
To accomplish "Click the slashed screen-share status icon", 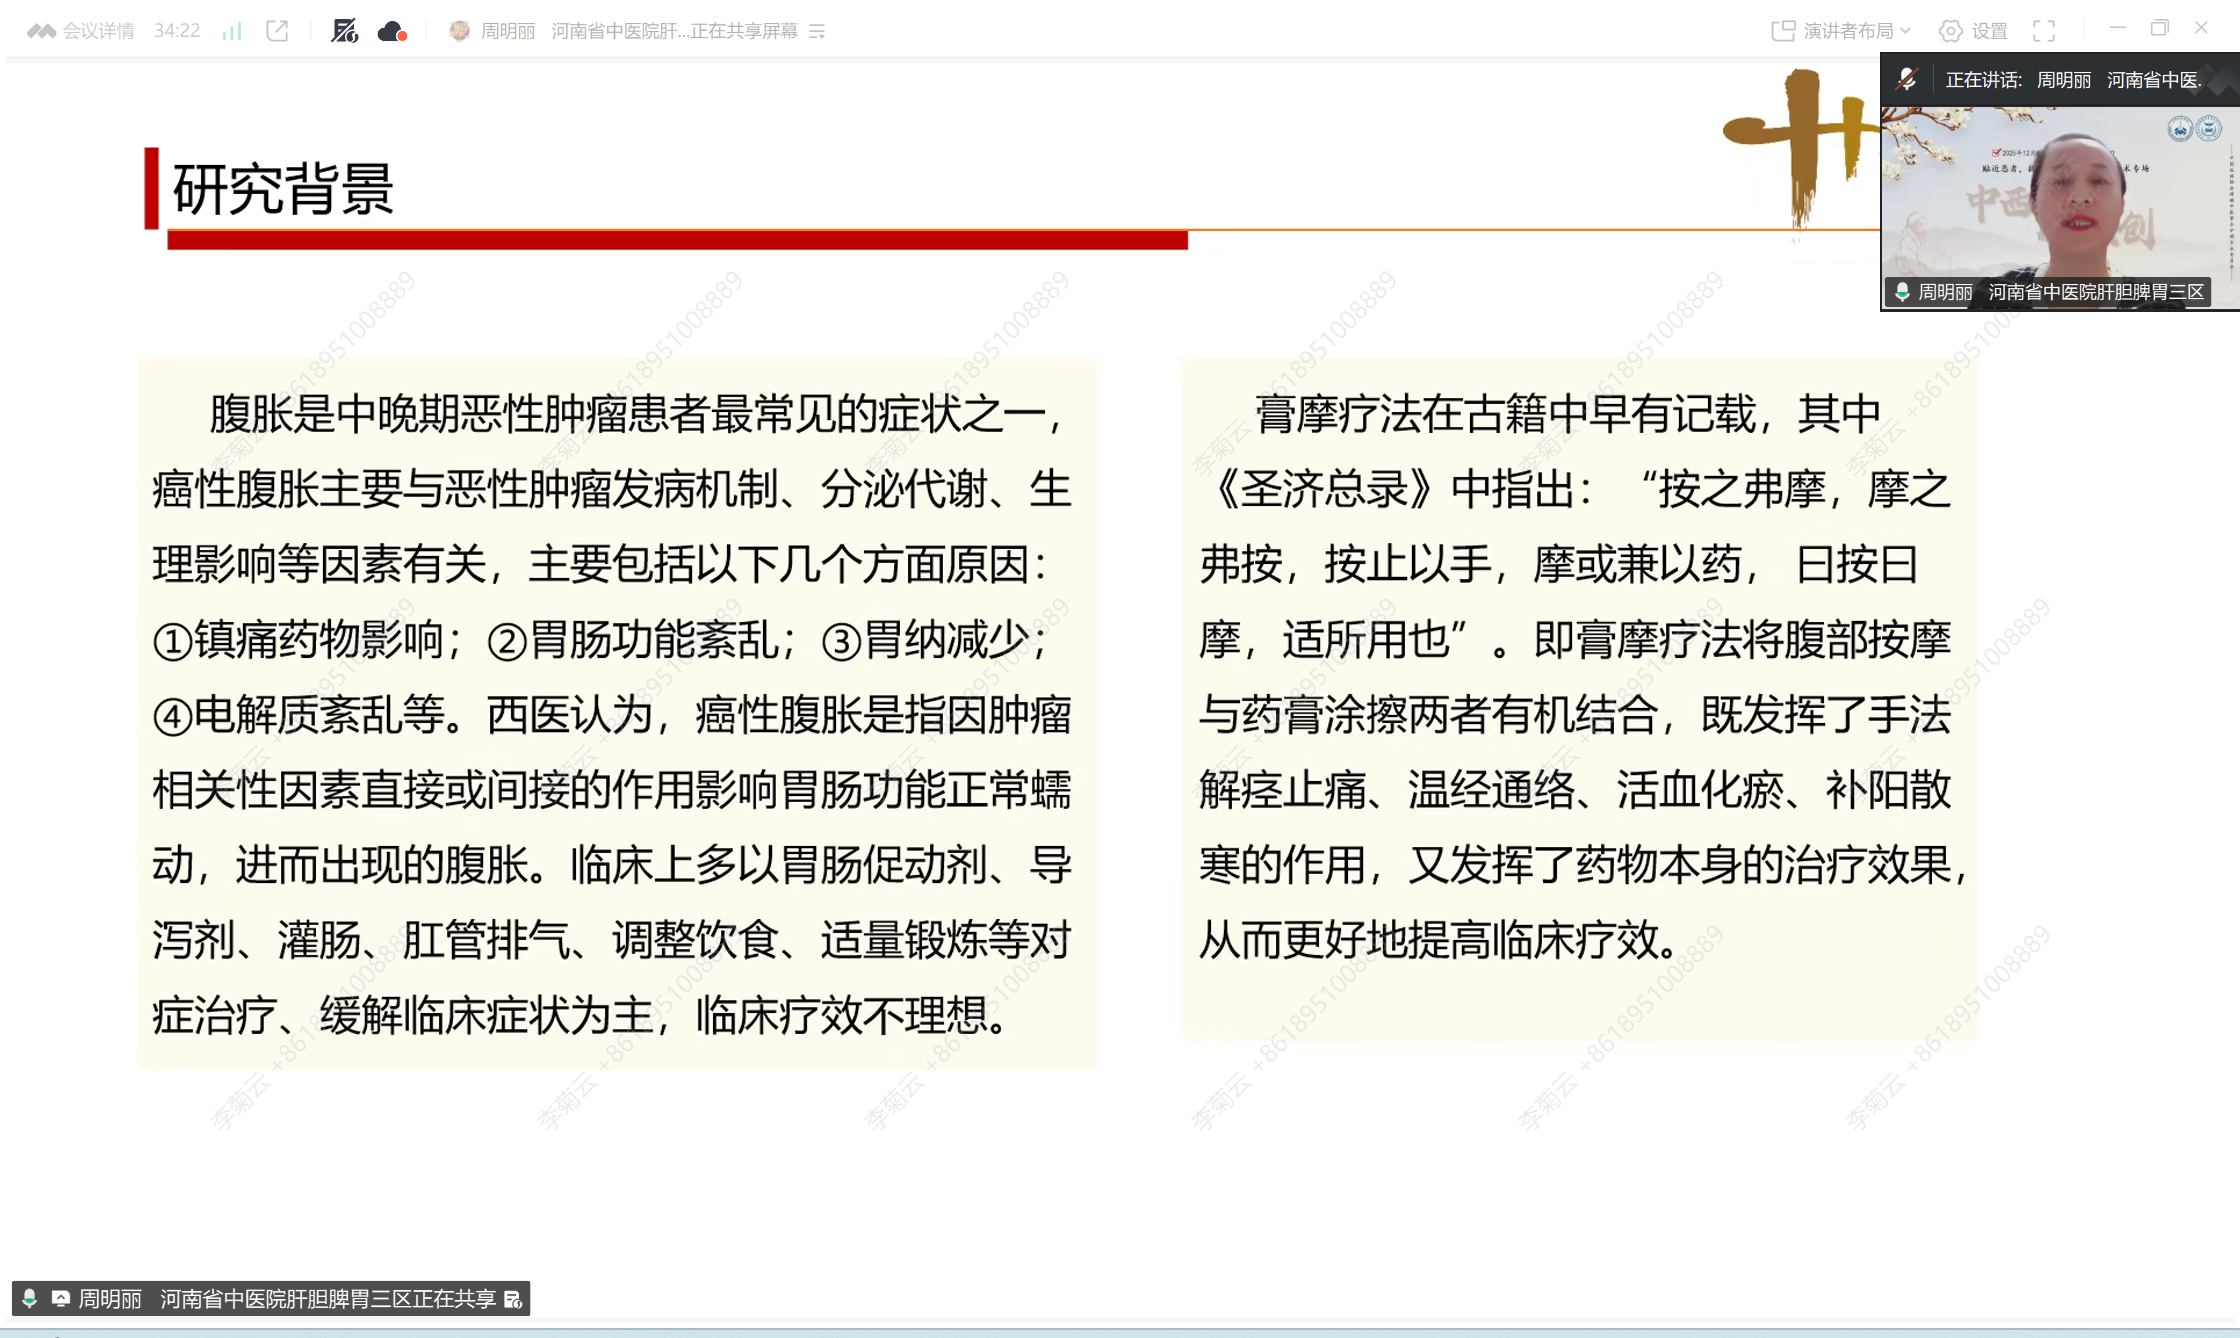I will pyautogui.click(x=344, y=31).
